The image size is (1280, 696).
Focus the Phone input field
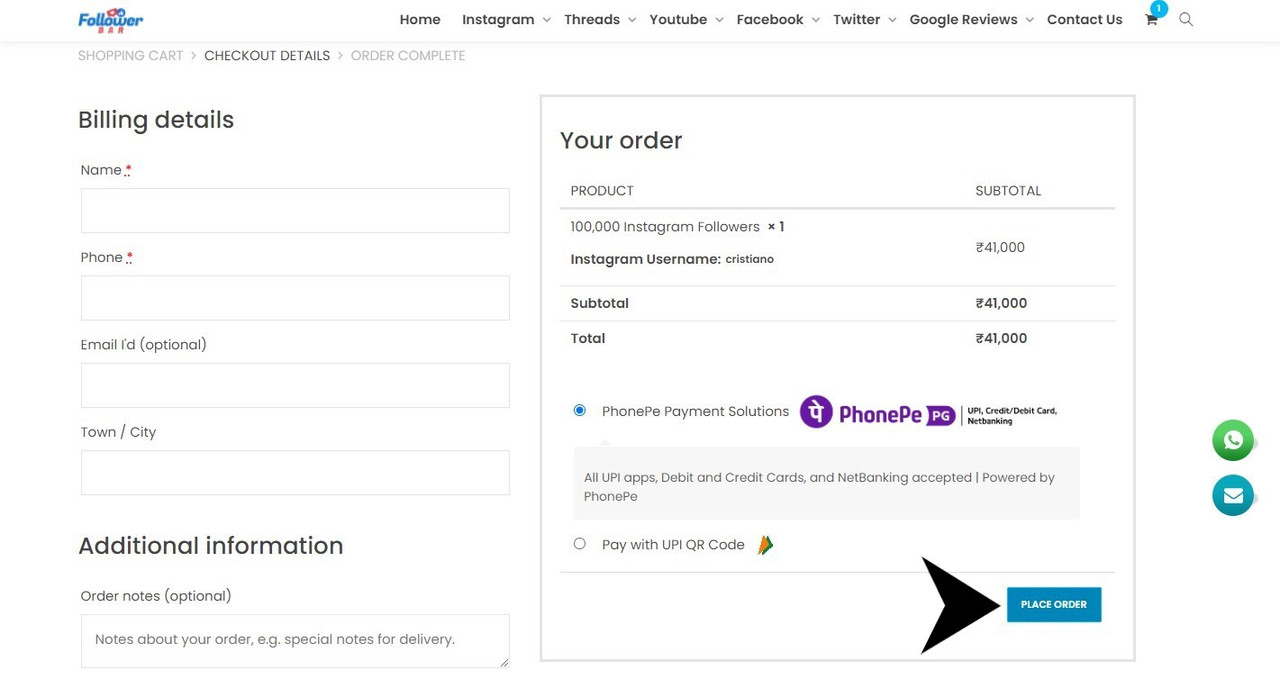point(295,298)
